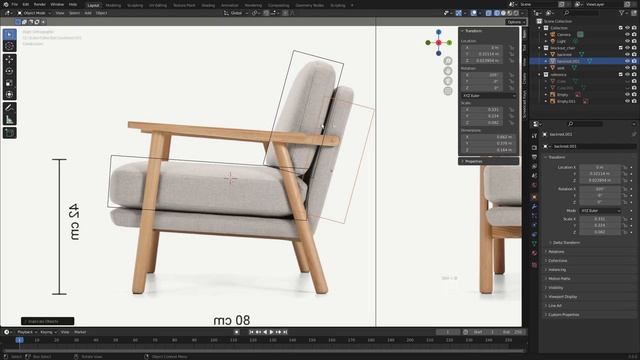Image resolution: width=640 pixels, height=360 pixels.
Task: Click the timeline horizontal scrollbar
Action: [263, 350]
